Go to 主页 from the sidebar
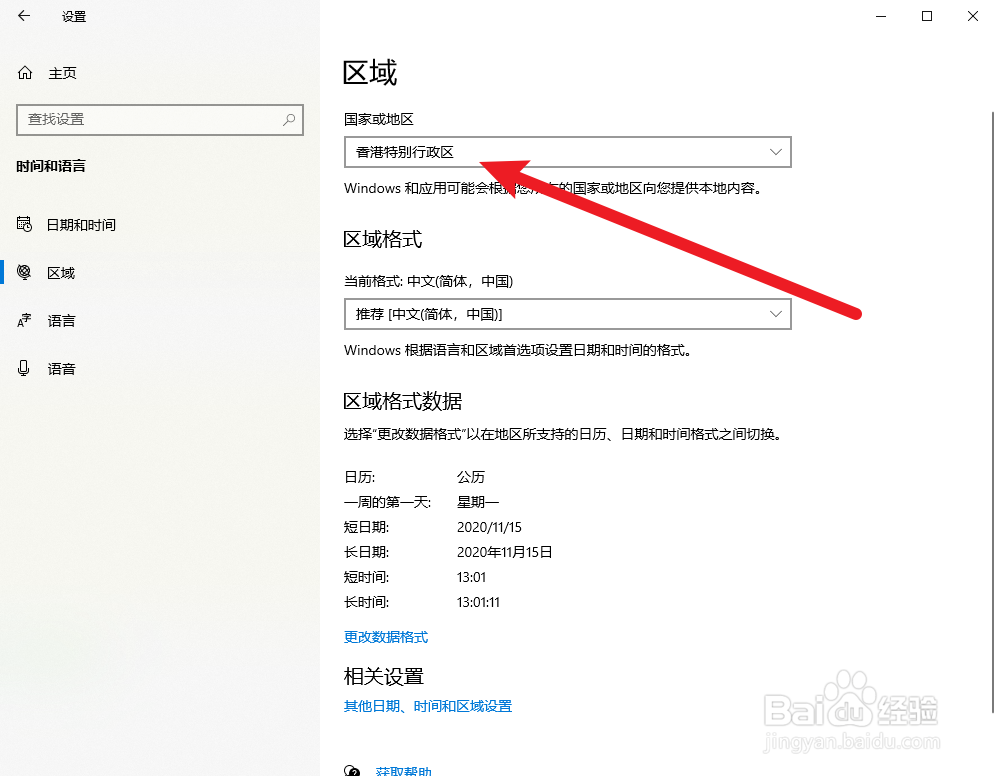The image size is (996, 776). (x=62, y=72)
